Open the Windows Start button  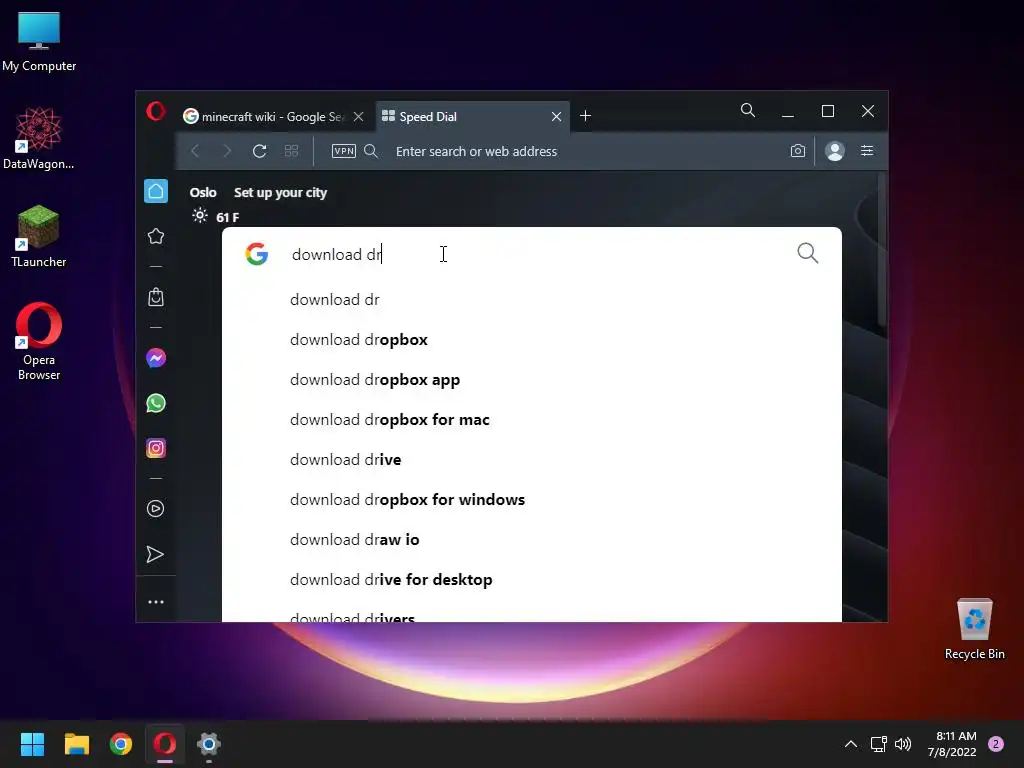pyautogui.click(x=32, y=744)
